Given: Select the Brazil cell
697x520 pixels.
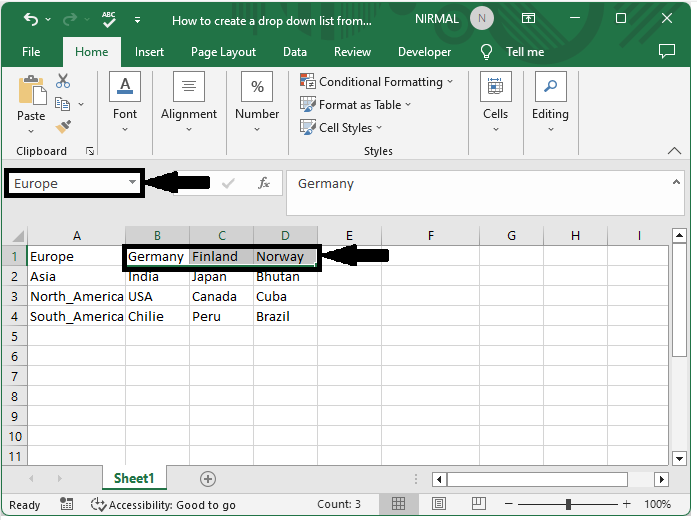Looking at the screenshot, I should point(285,316).
